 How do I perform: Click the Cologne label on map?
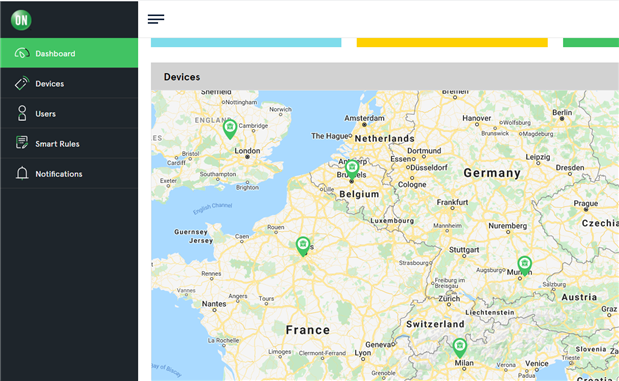click(412, 184)
